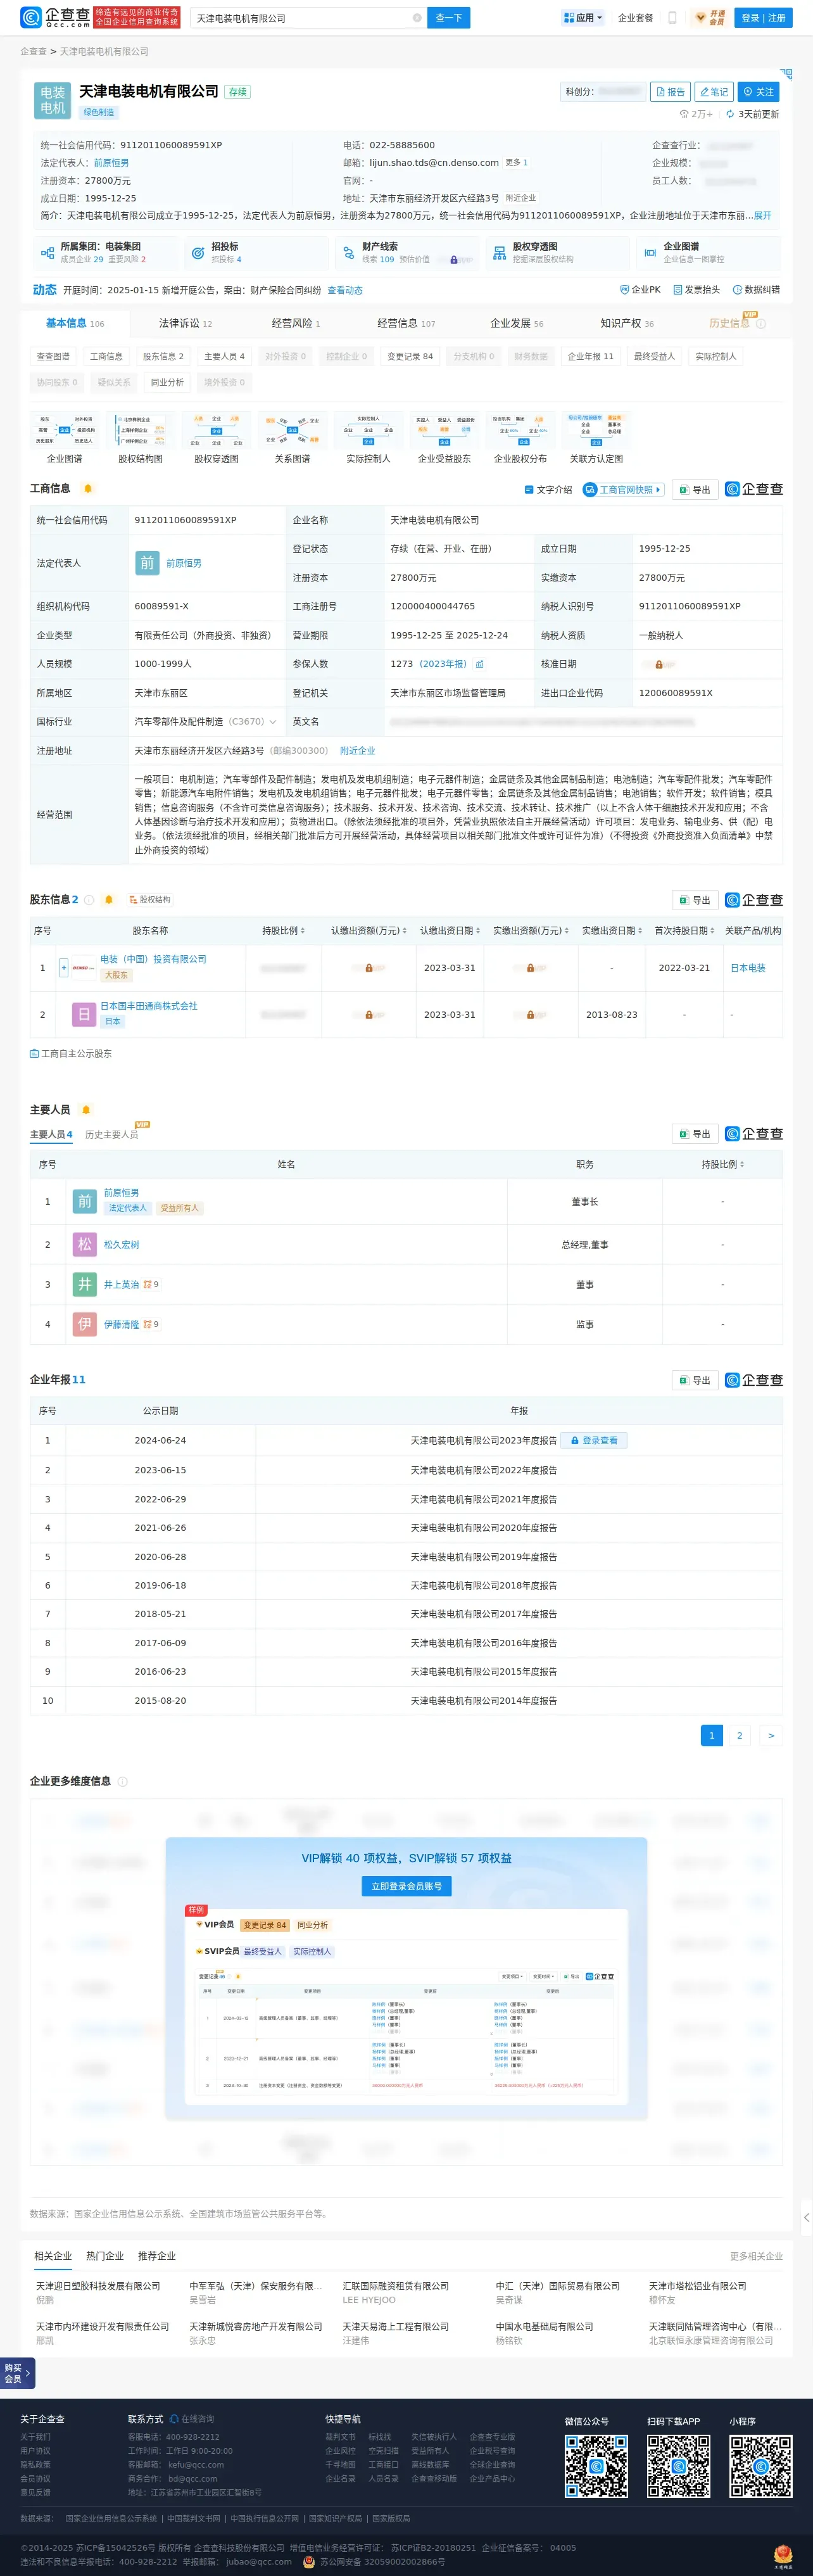This screenshot has height=2576, width=813.
Task: Expand the full company 简介 via 展开
Action: click(762, 216)
